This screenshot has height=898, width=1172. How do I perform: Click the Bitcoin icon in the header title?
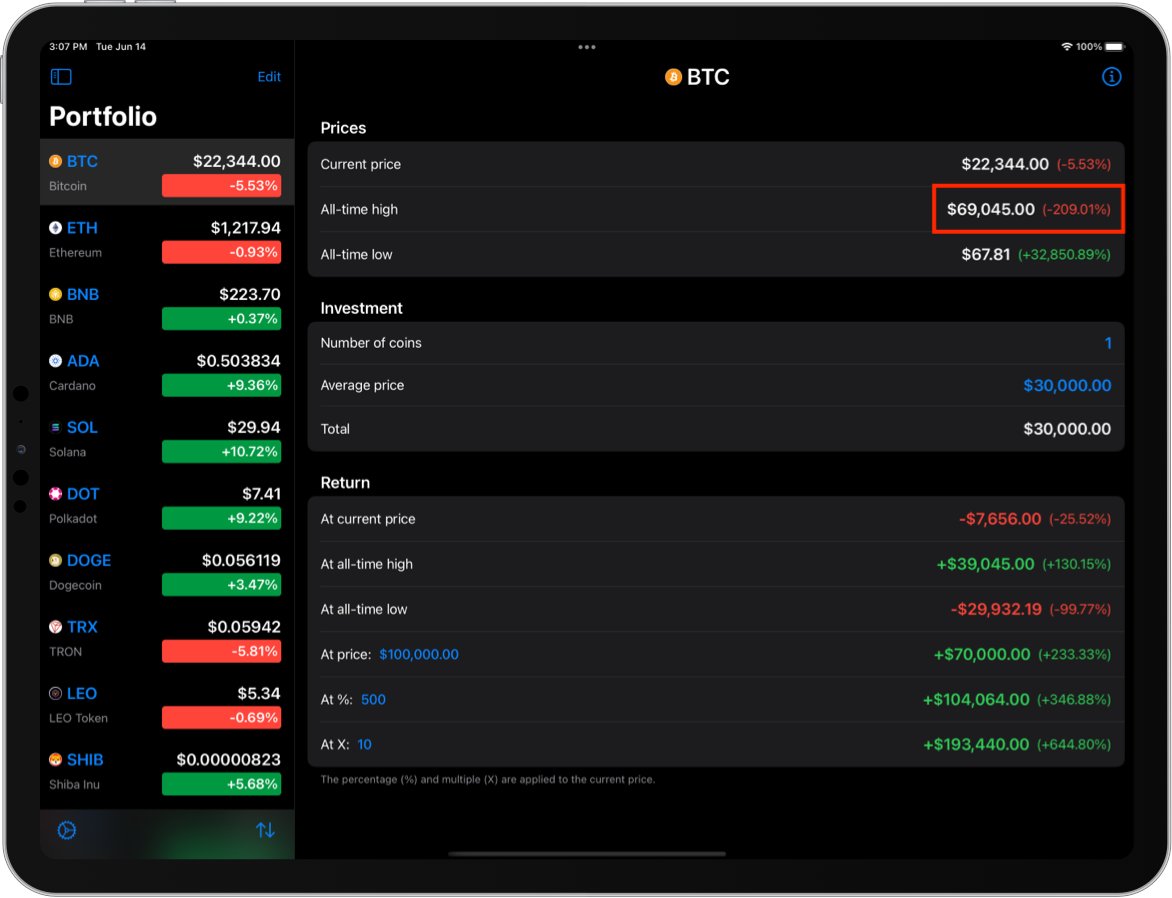(673, 77)
